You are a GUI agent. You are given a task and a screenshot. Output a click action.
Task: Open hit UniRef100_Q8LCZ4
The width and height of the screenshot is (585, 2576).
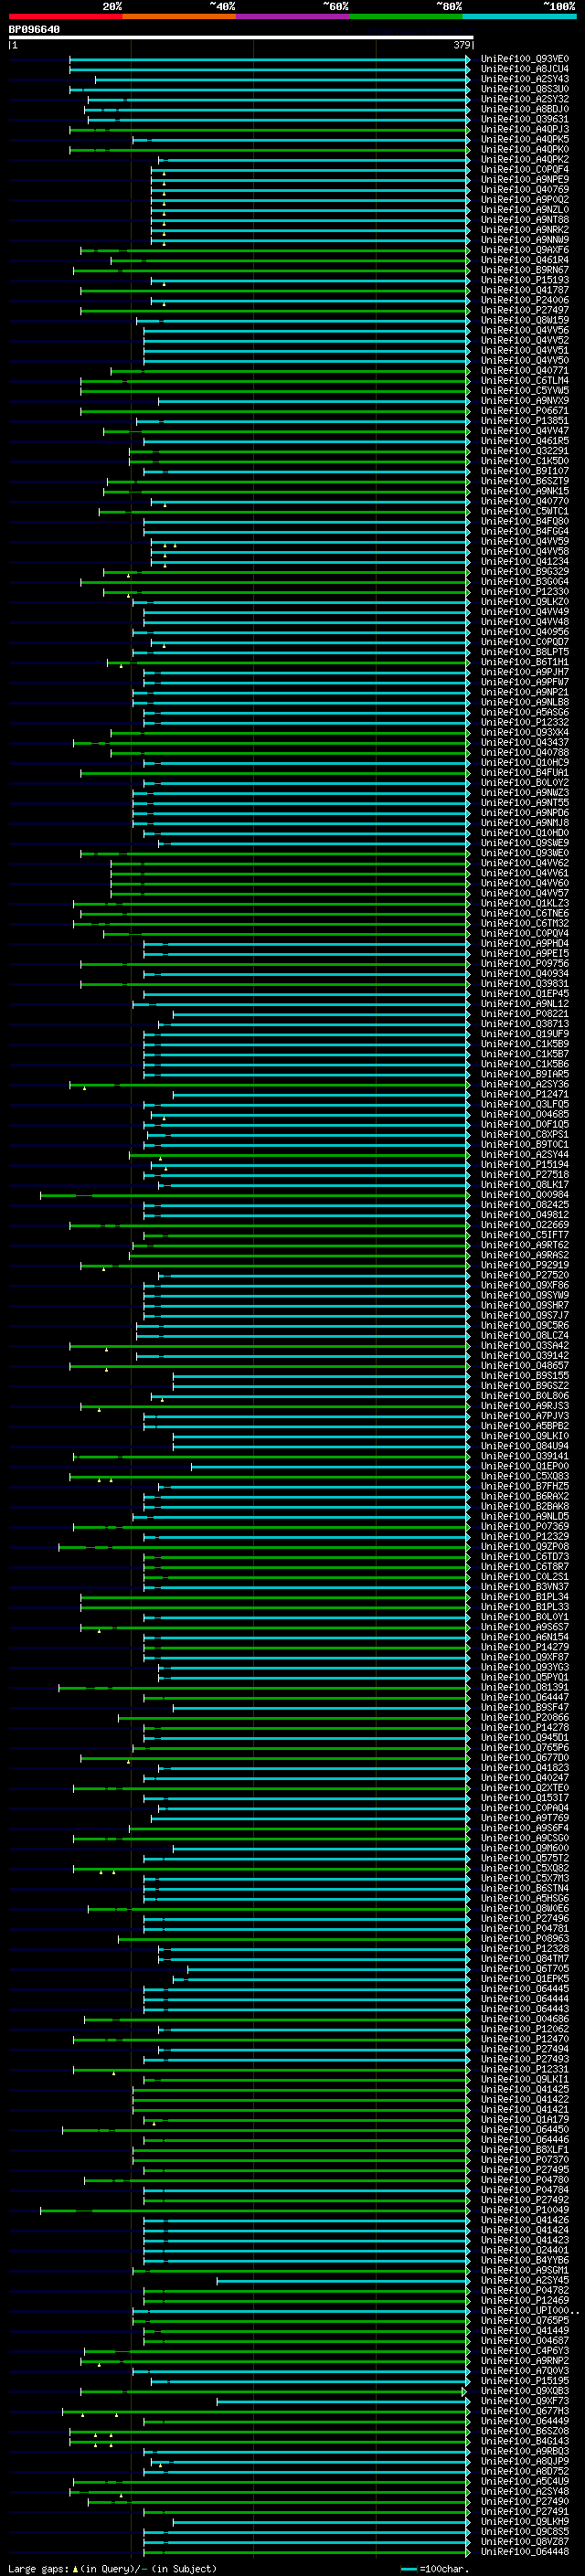click(524, 1335)
